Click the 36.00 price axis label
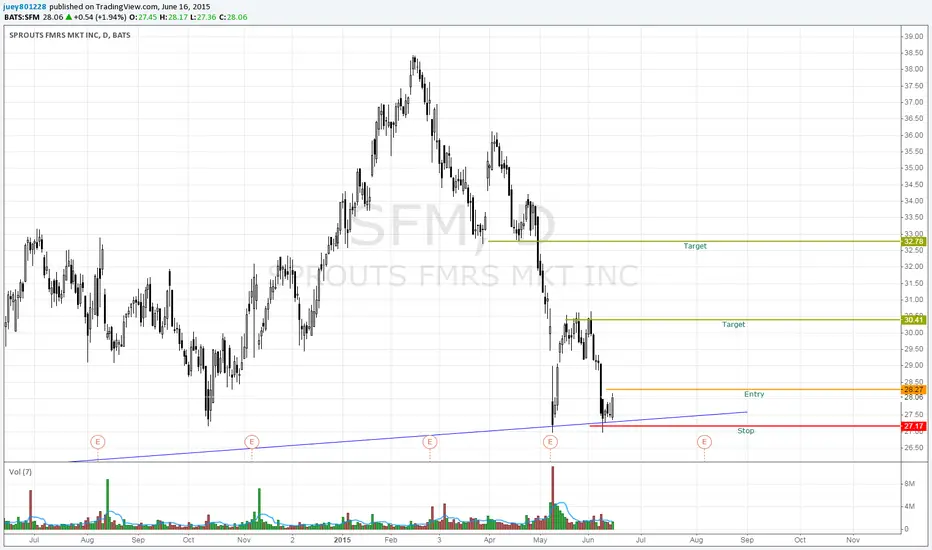The width and height of the screenshot is (932, 550). point(914,135)
